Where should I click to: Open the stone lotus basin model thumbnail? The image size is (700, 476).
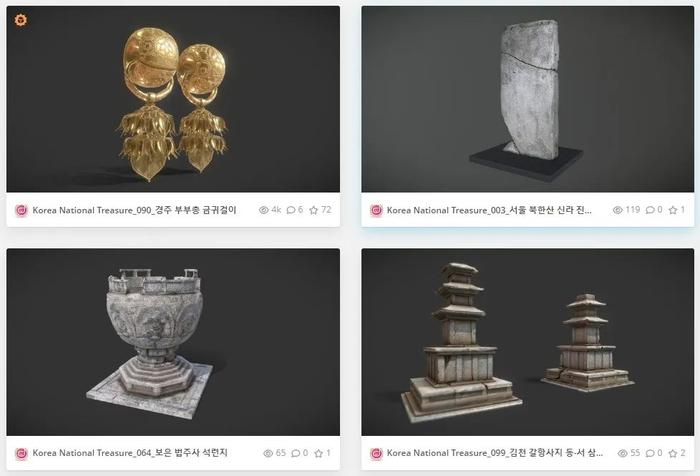pos(173,342)
